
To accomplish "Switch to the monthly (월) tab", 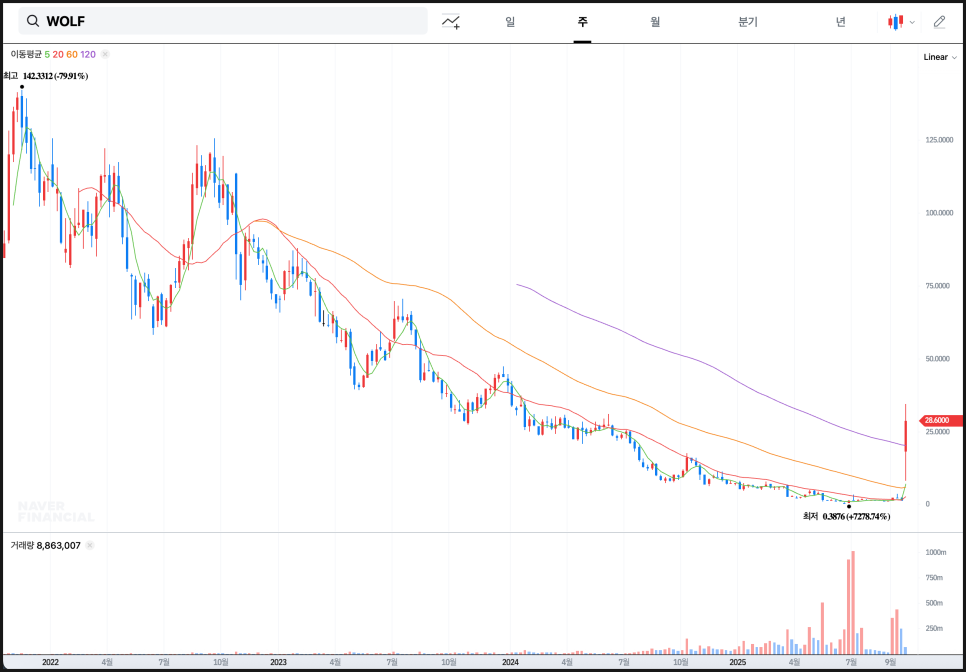I will 655,21.
